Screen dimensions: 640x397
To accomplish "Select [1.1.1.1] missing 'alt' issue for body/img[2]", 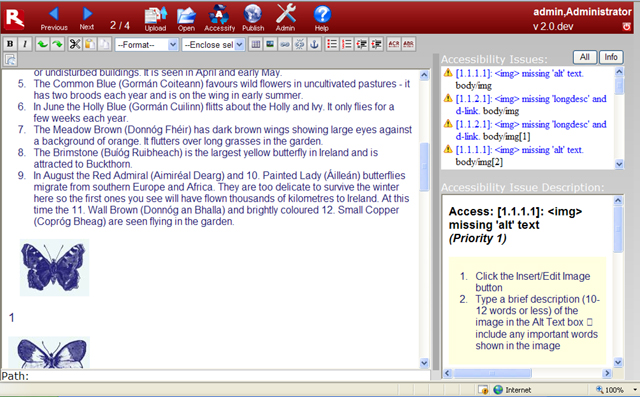I will [519, 156].
